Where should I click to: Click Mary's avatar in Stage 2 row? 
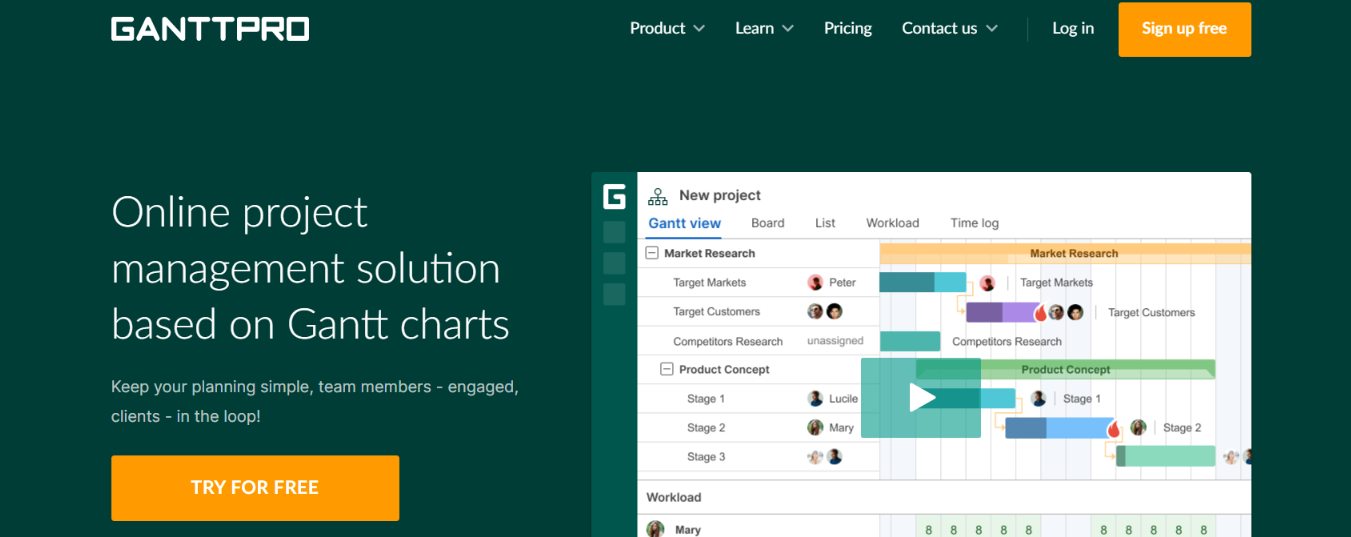816,428
